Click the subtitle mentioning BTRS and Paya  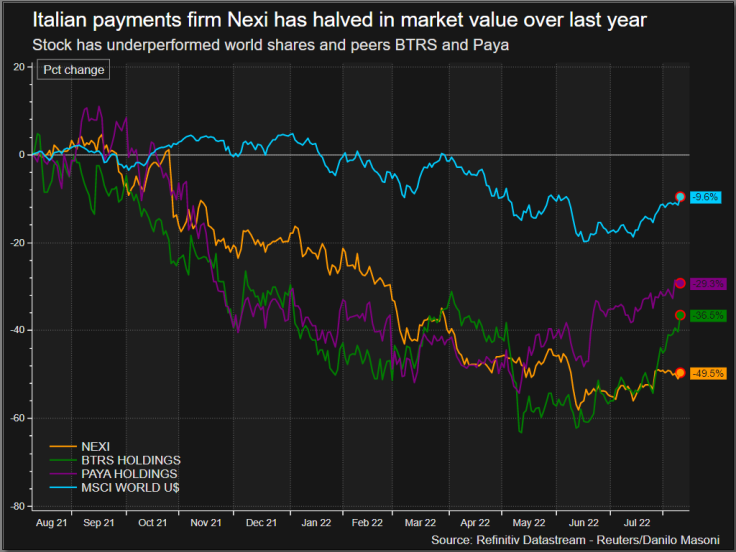pos(271,45)
